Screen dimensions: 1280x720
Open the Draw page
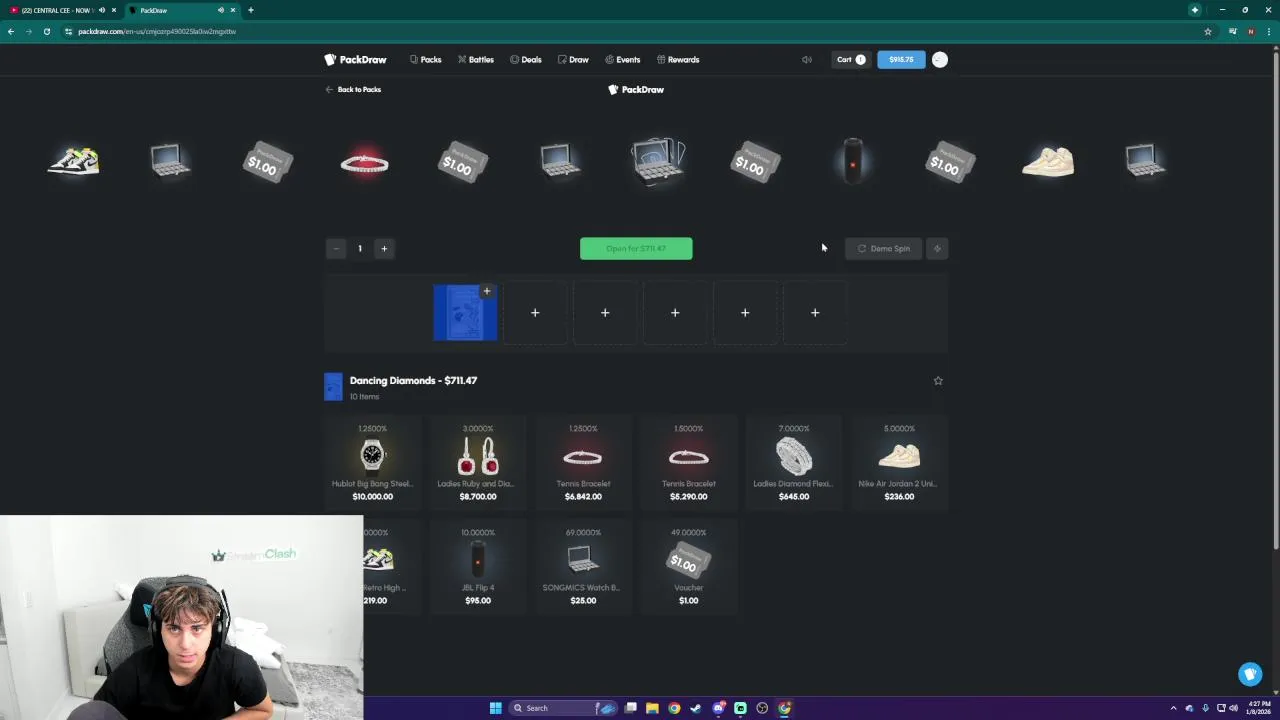tap(573, 60)
